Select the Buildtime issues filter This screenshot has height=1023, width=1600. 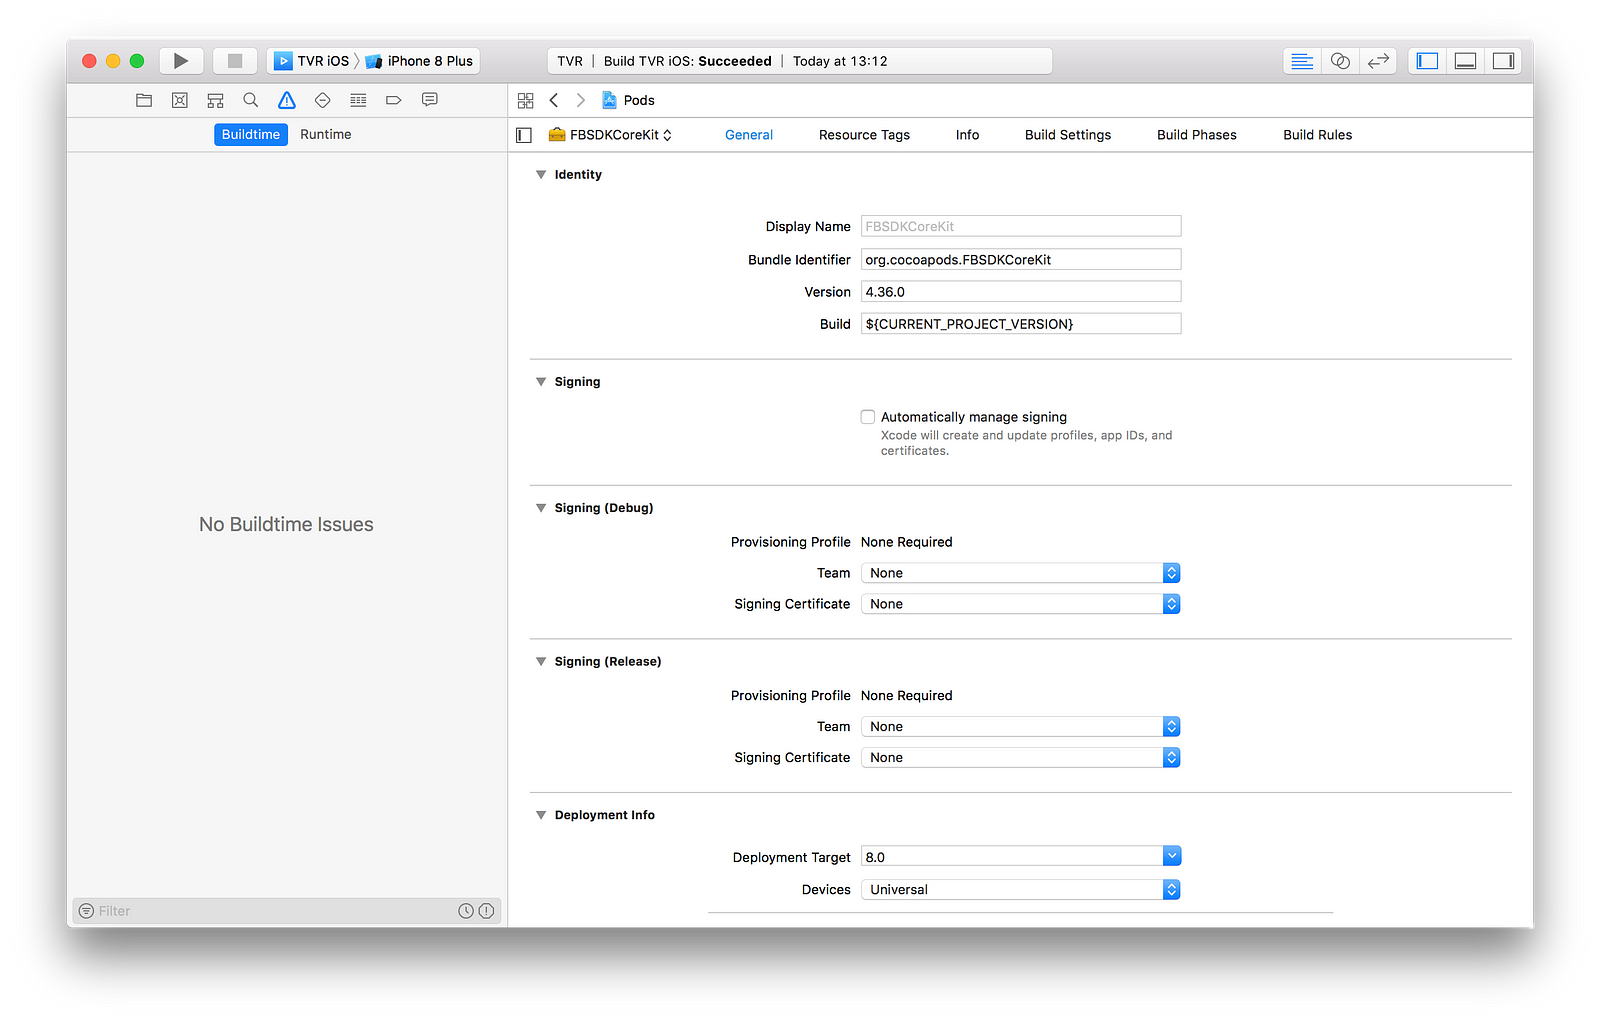[x=251, y=135]
